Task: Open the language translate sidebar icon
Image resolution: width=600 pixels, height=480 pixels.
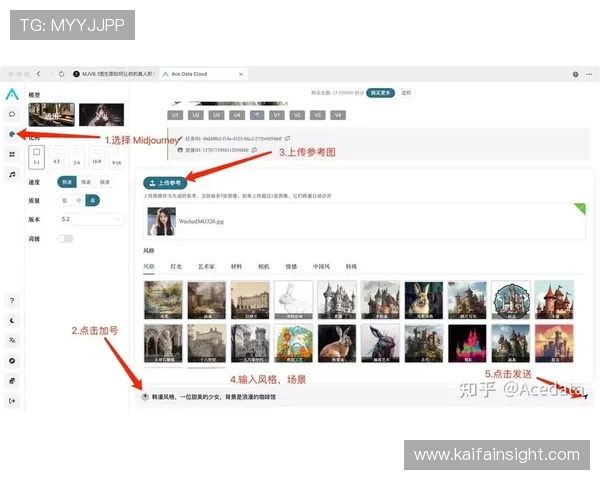Action: pos(12,340)
